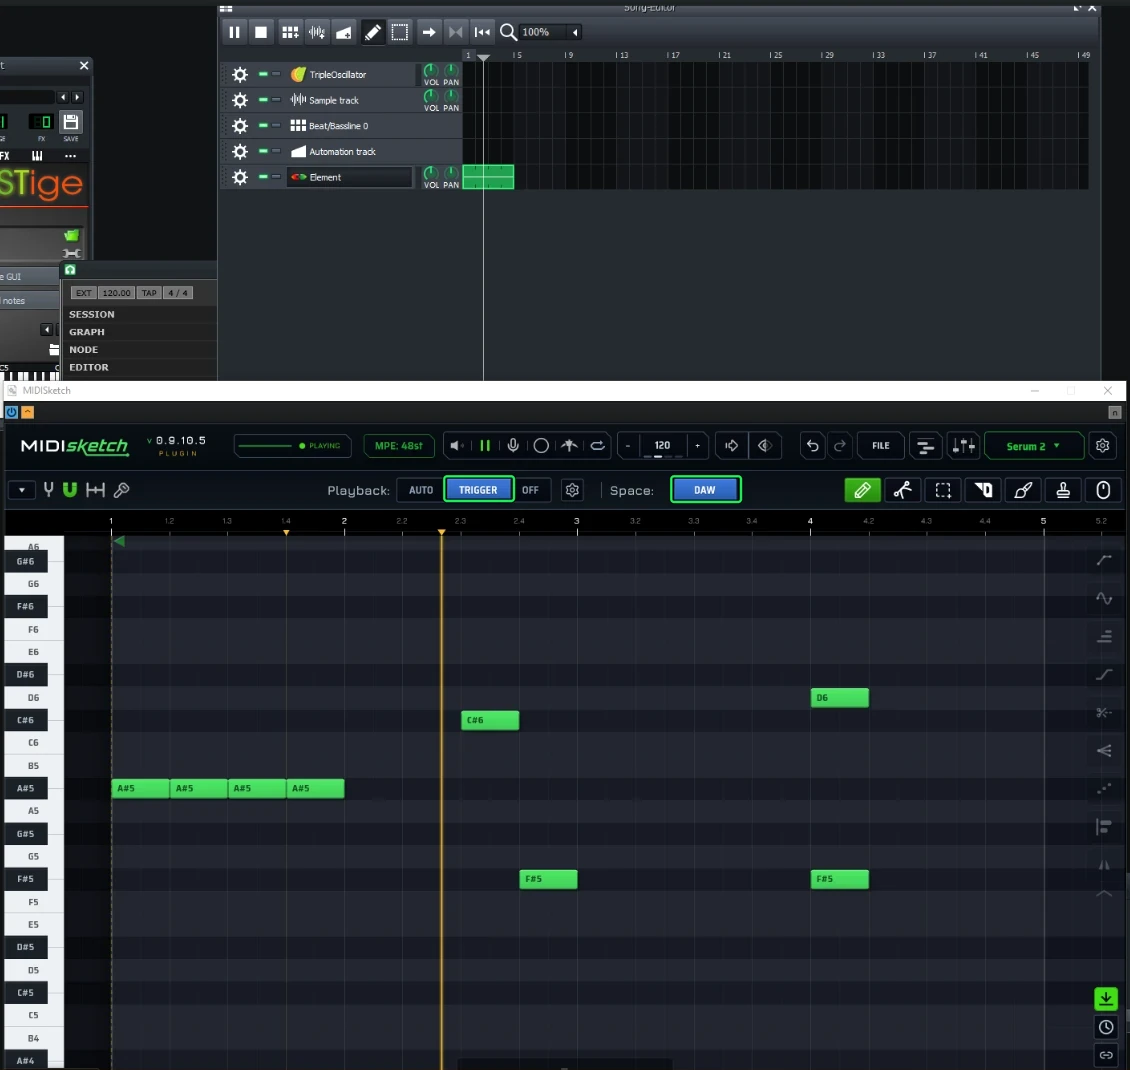Open Element track settings gear
1130x1070 pixels.
[x=240, y=177]
